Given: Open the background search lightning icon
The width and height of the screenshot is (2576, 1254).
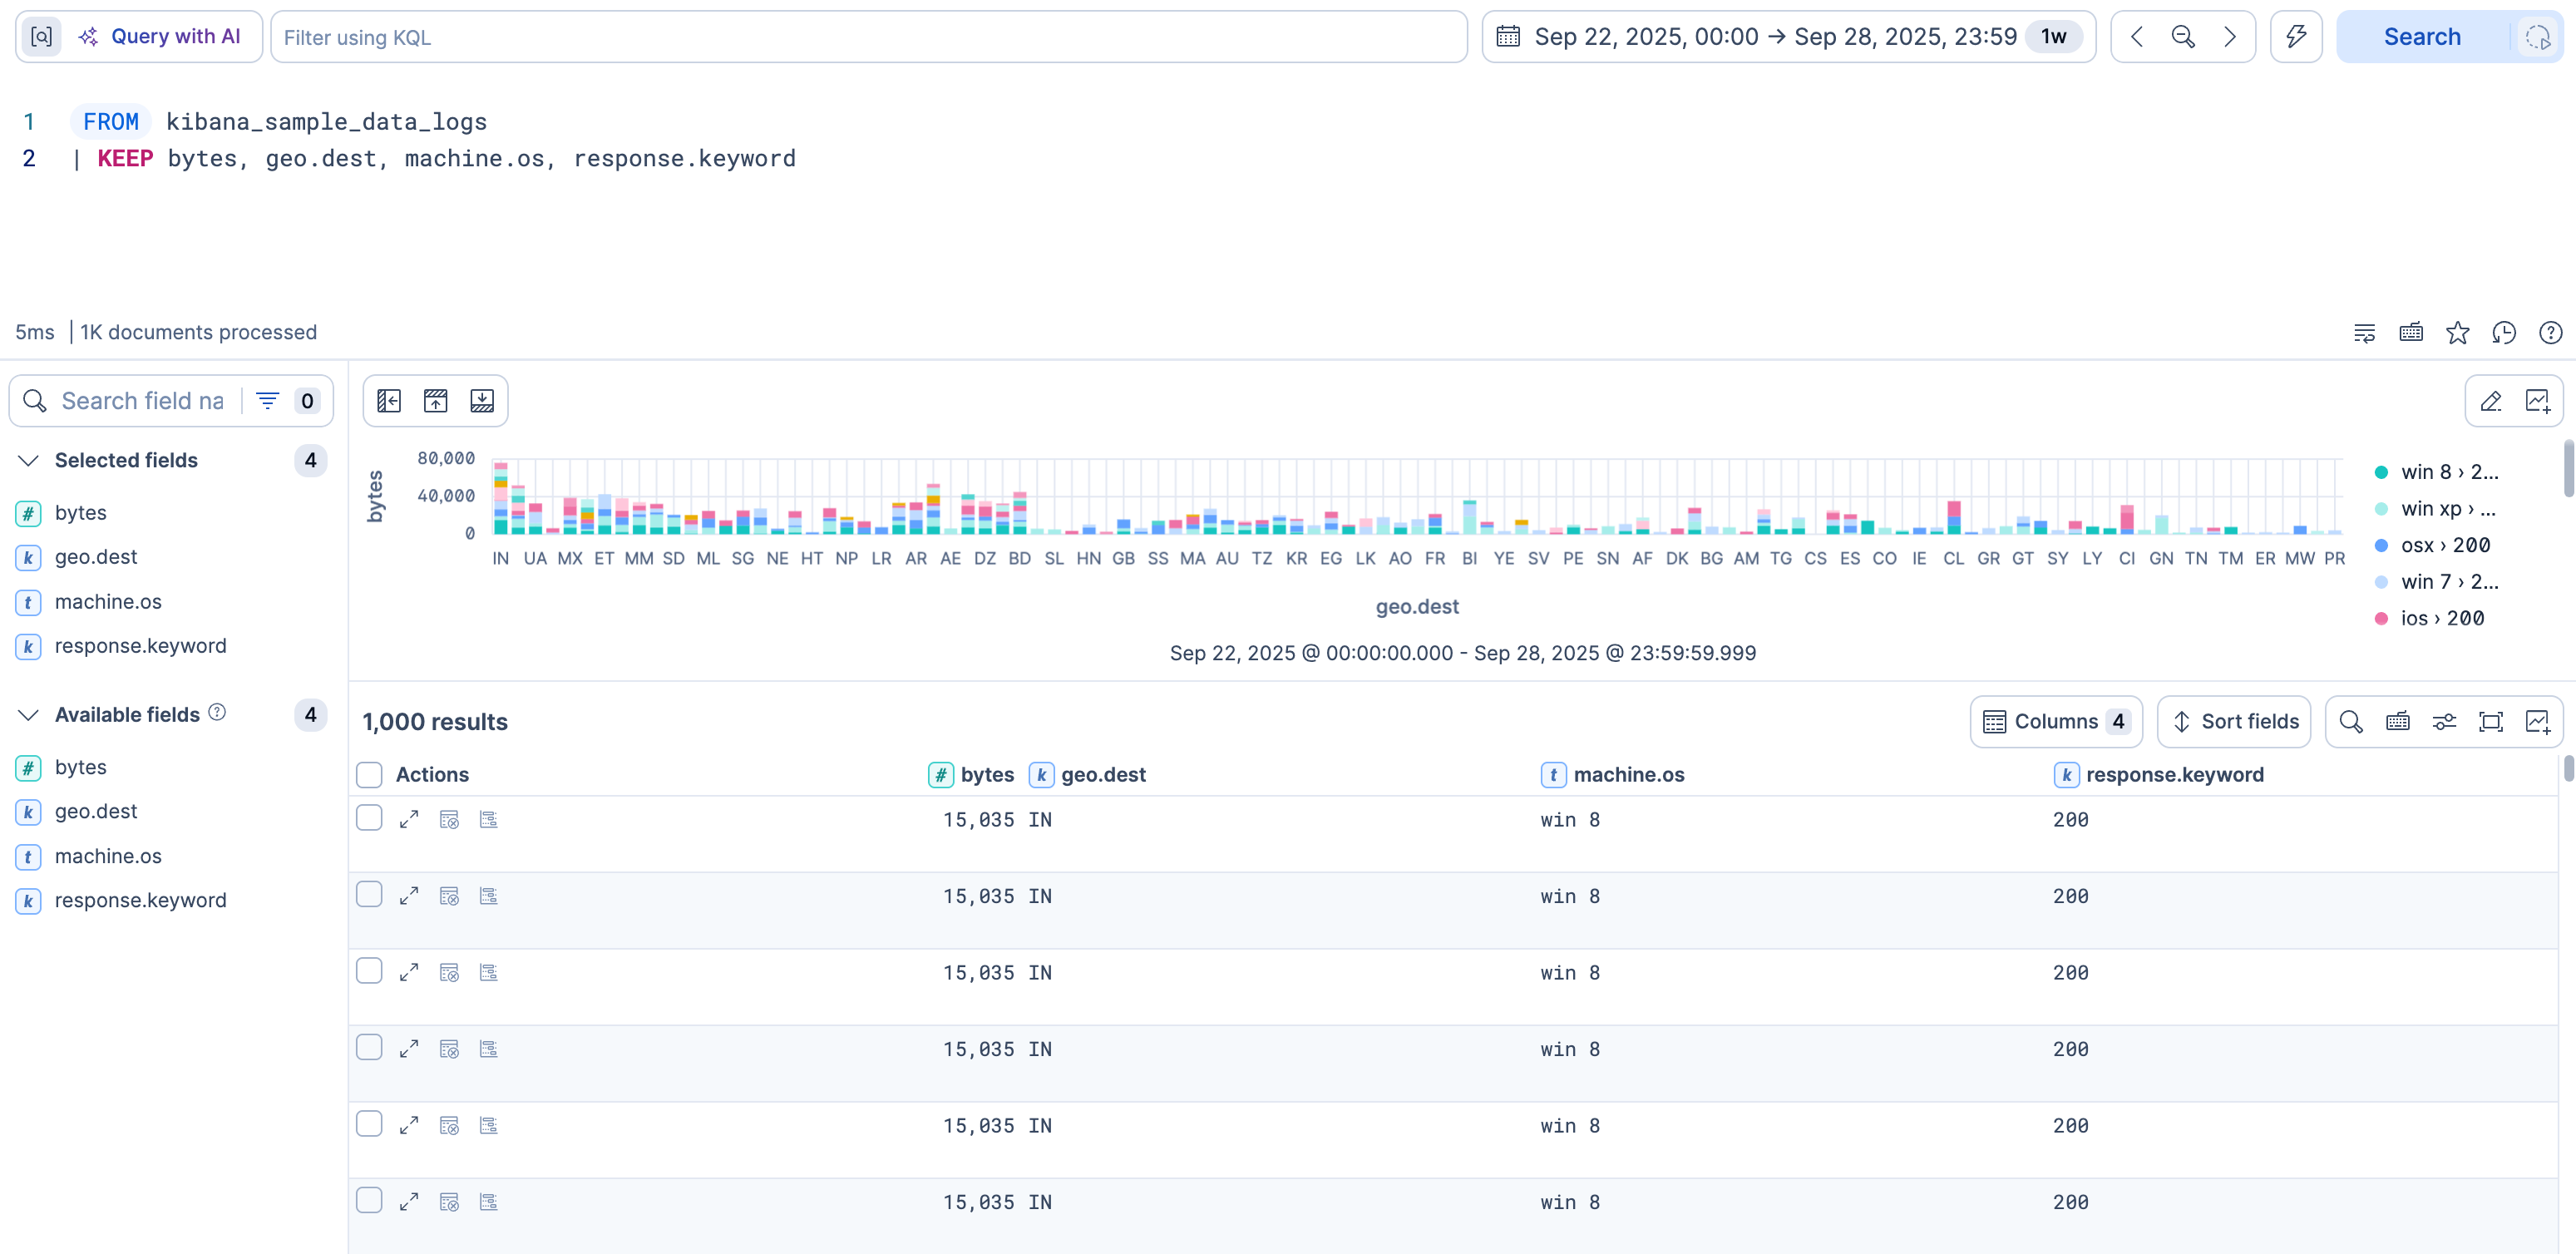Looking at the screenshot, I should 2295,37.
